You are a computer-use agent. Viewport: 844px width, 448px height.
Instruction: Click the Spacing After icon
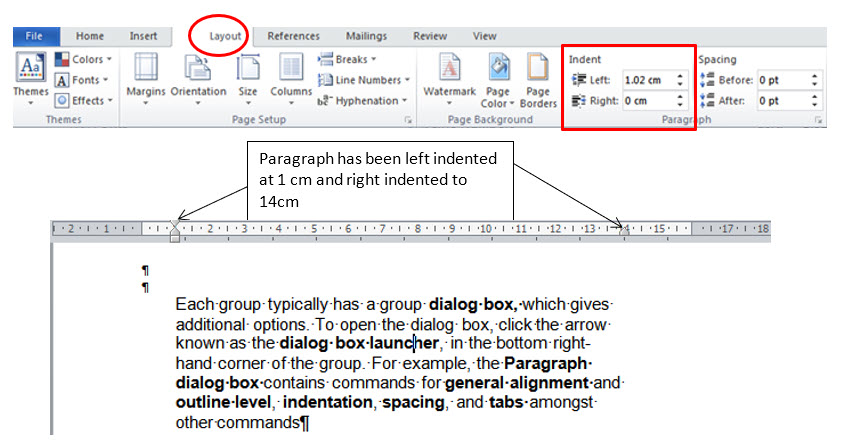[707, 101]
